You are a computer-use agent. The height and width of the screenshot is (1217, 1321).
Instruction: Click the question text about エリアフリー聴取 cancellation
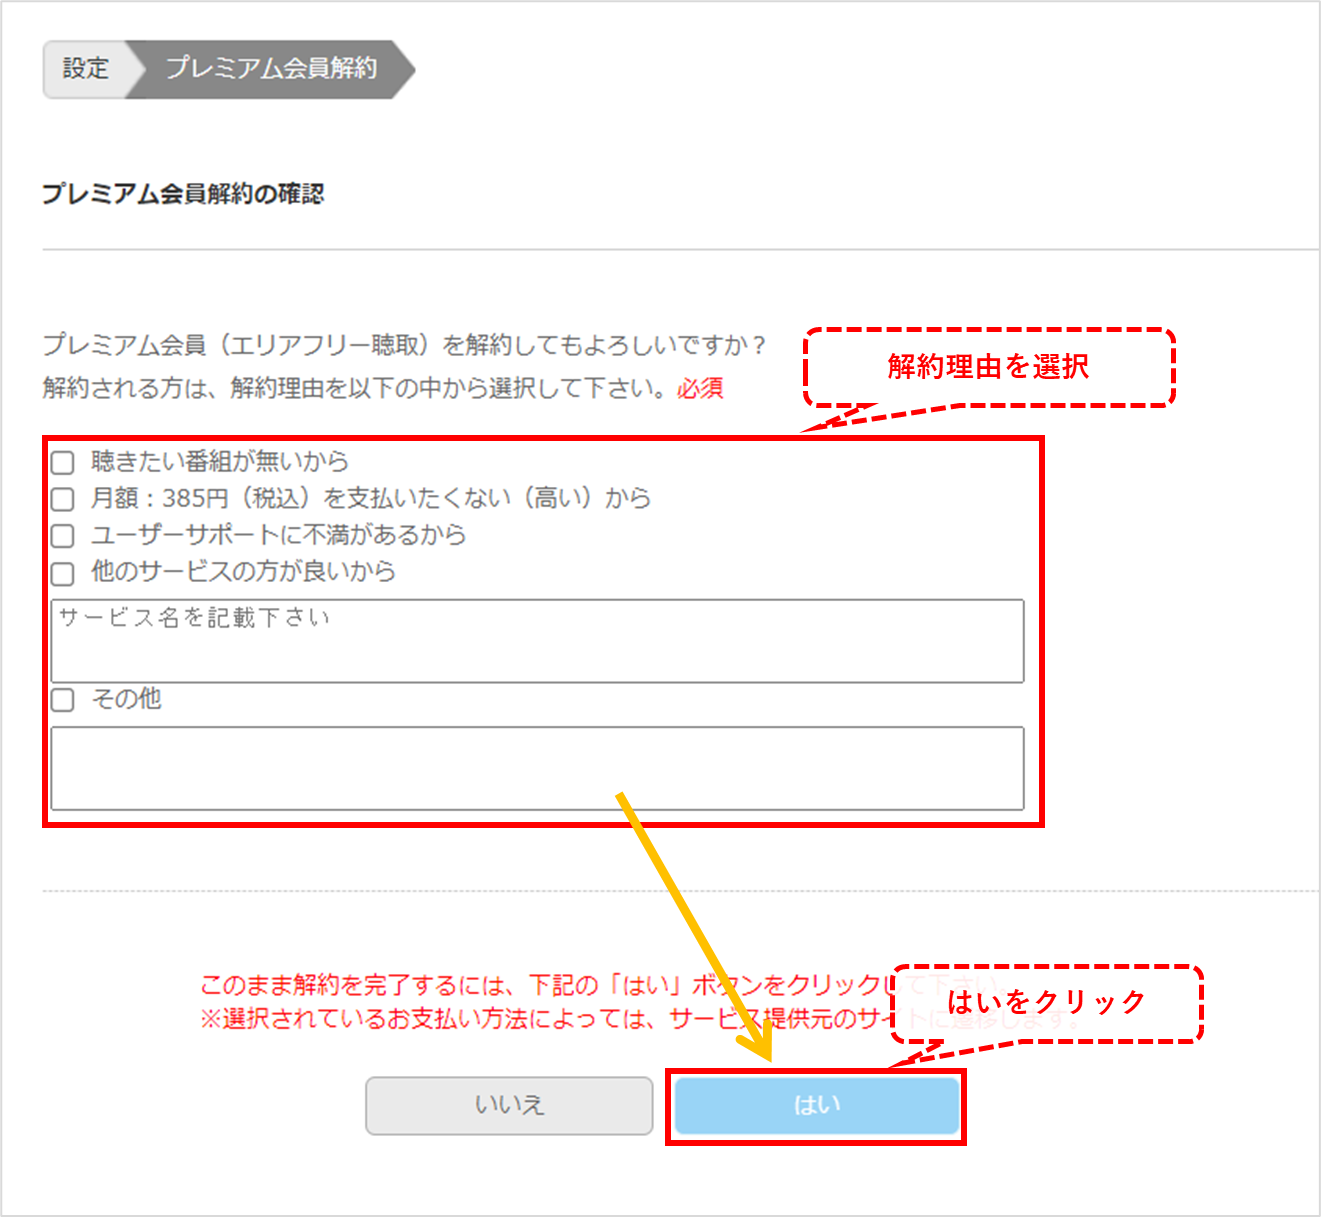[404, 345]
